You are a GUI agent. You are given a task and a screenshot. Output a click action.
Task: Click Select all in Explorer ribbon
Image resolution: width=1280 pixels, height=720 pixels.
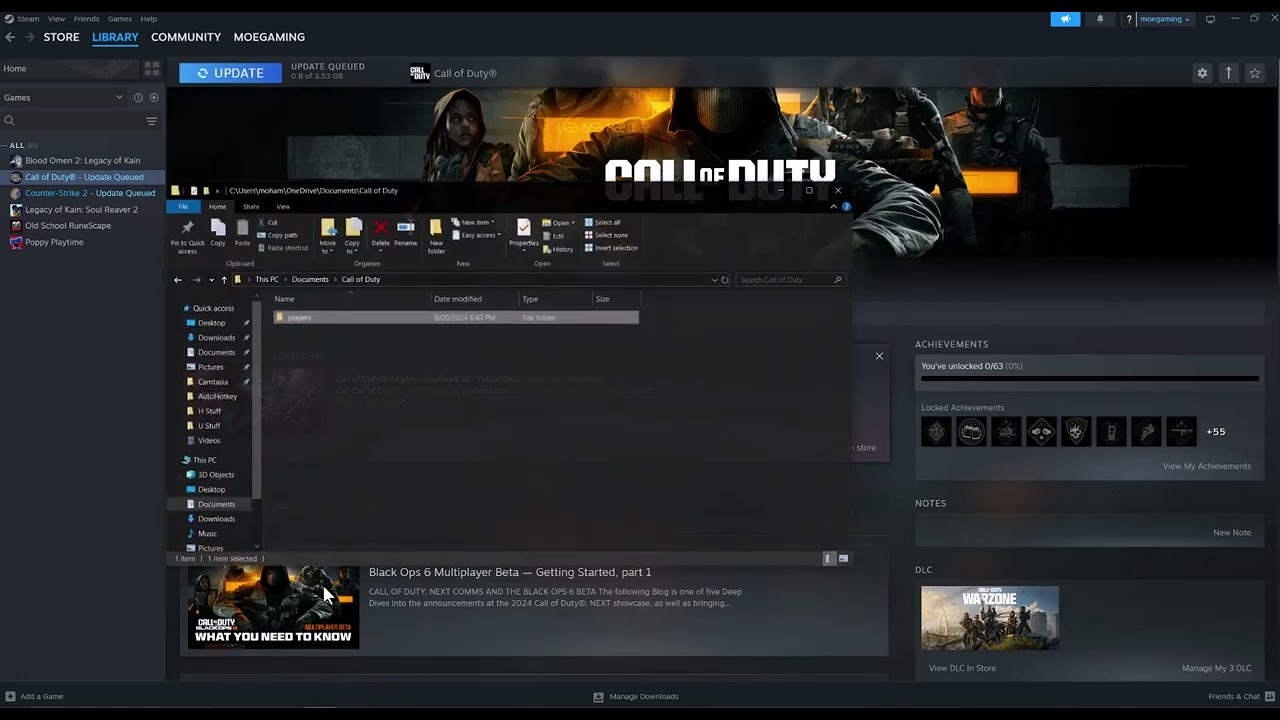[x=602, y=222]
